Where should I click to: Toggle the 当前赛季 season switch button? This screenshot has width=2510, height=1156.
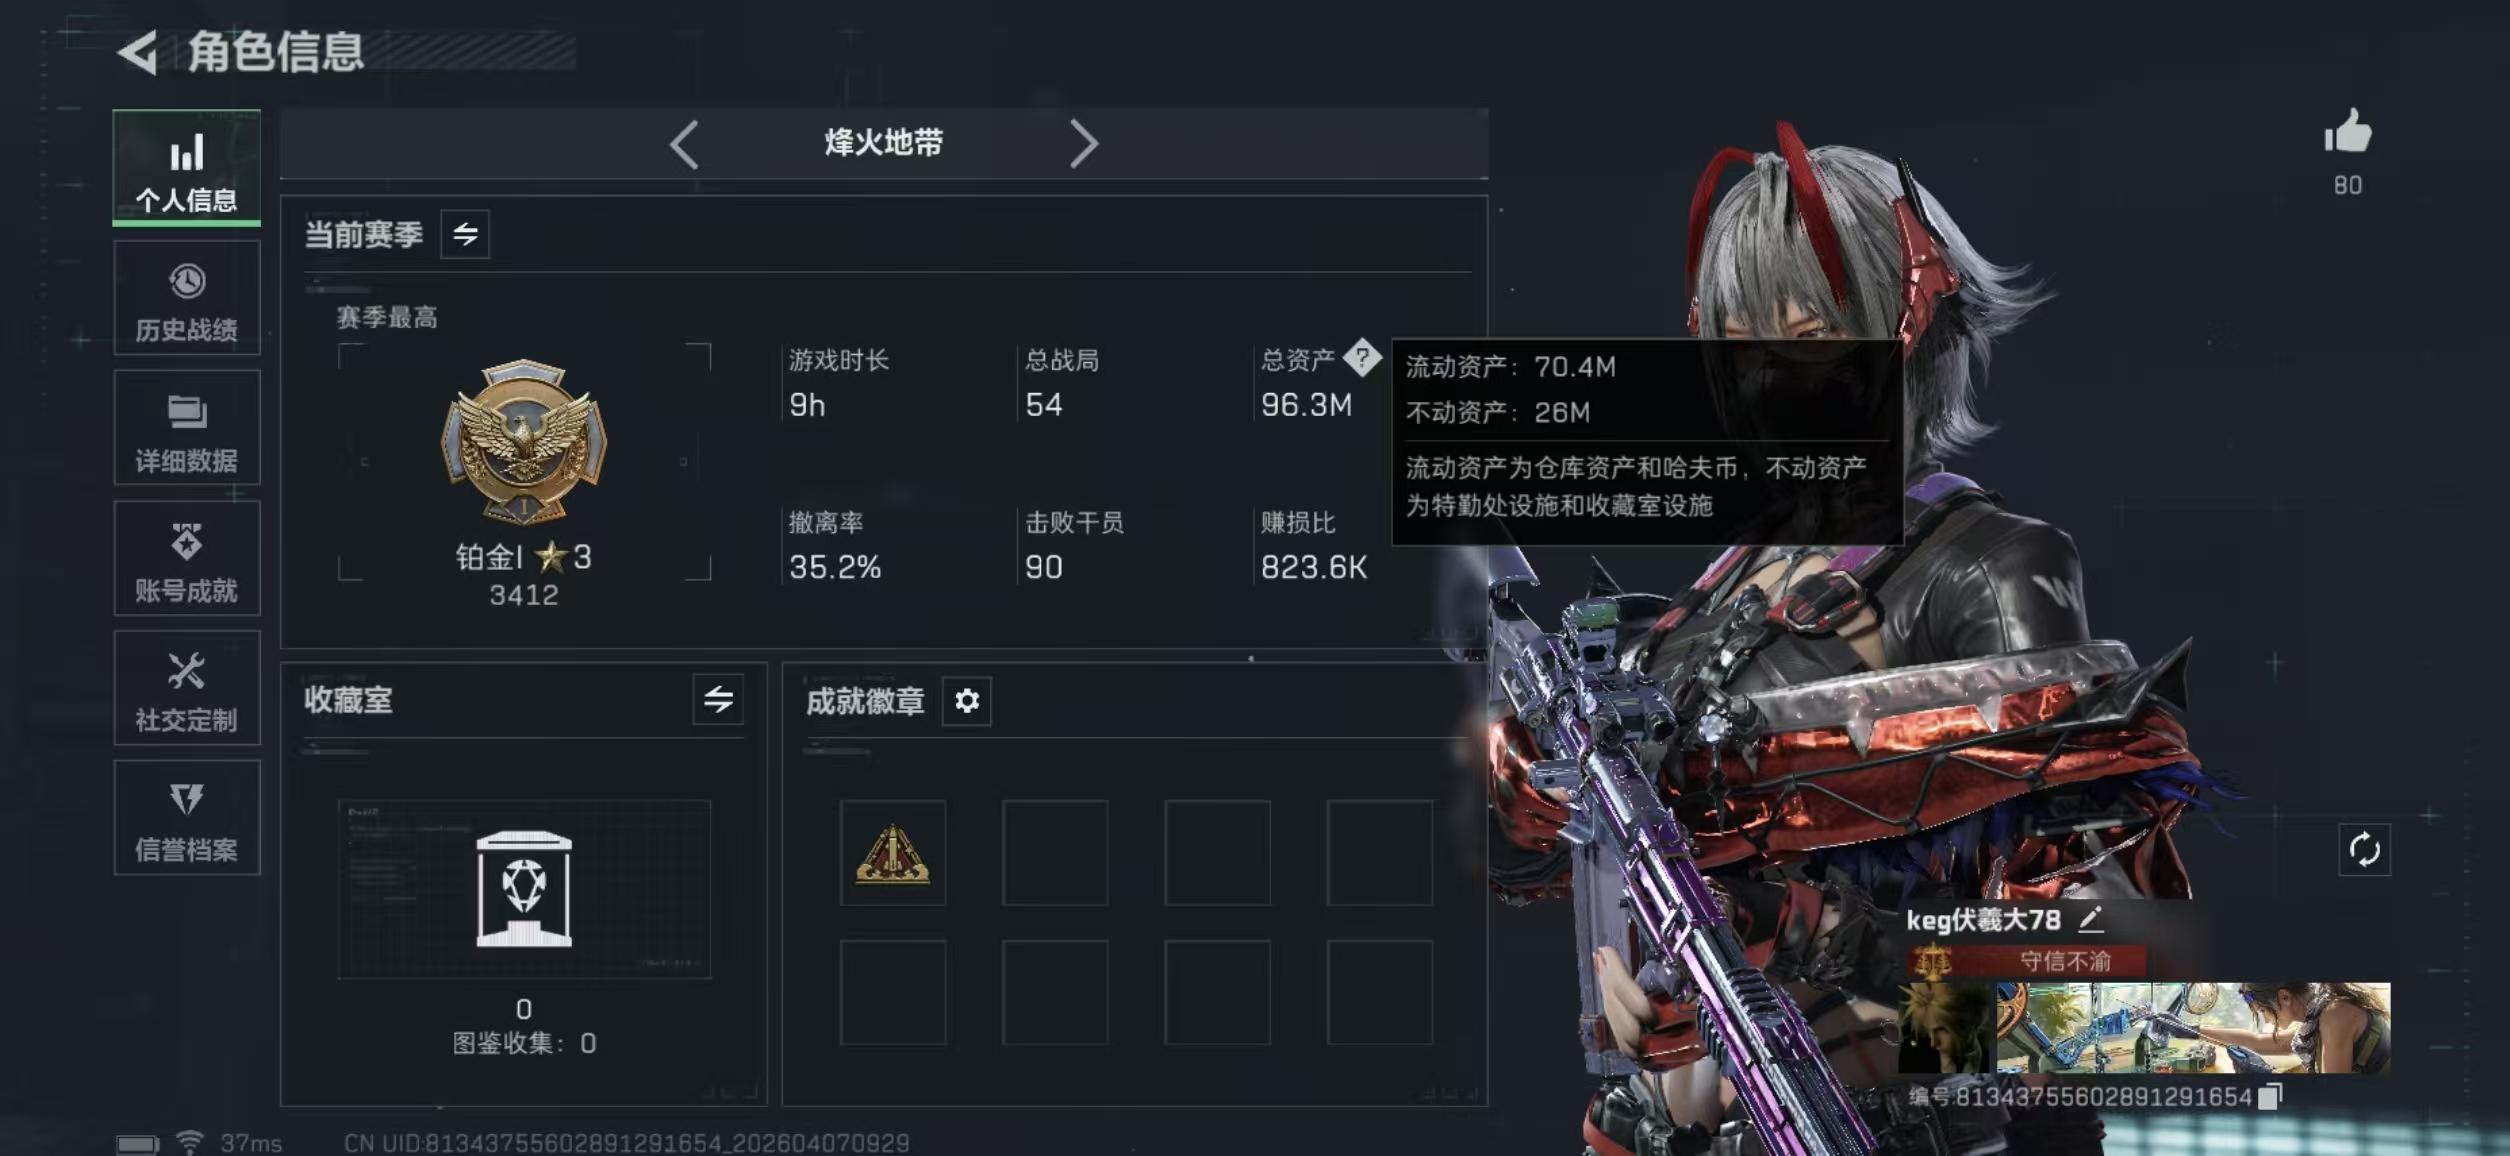(465, 234)
